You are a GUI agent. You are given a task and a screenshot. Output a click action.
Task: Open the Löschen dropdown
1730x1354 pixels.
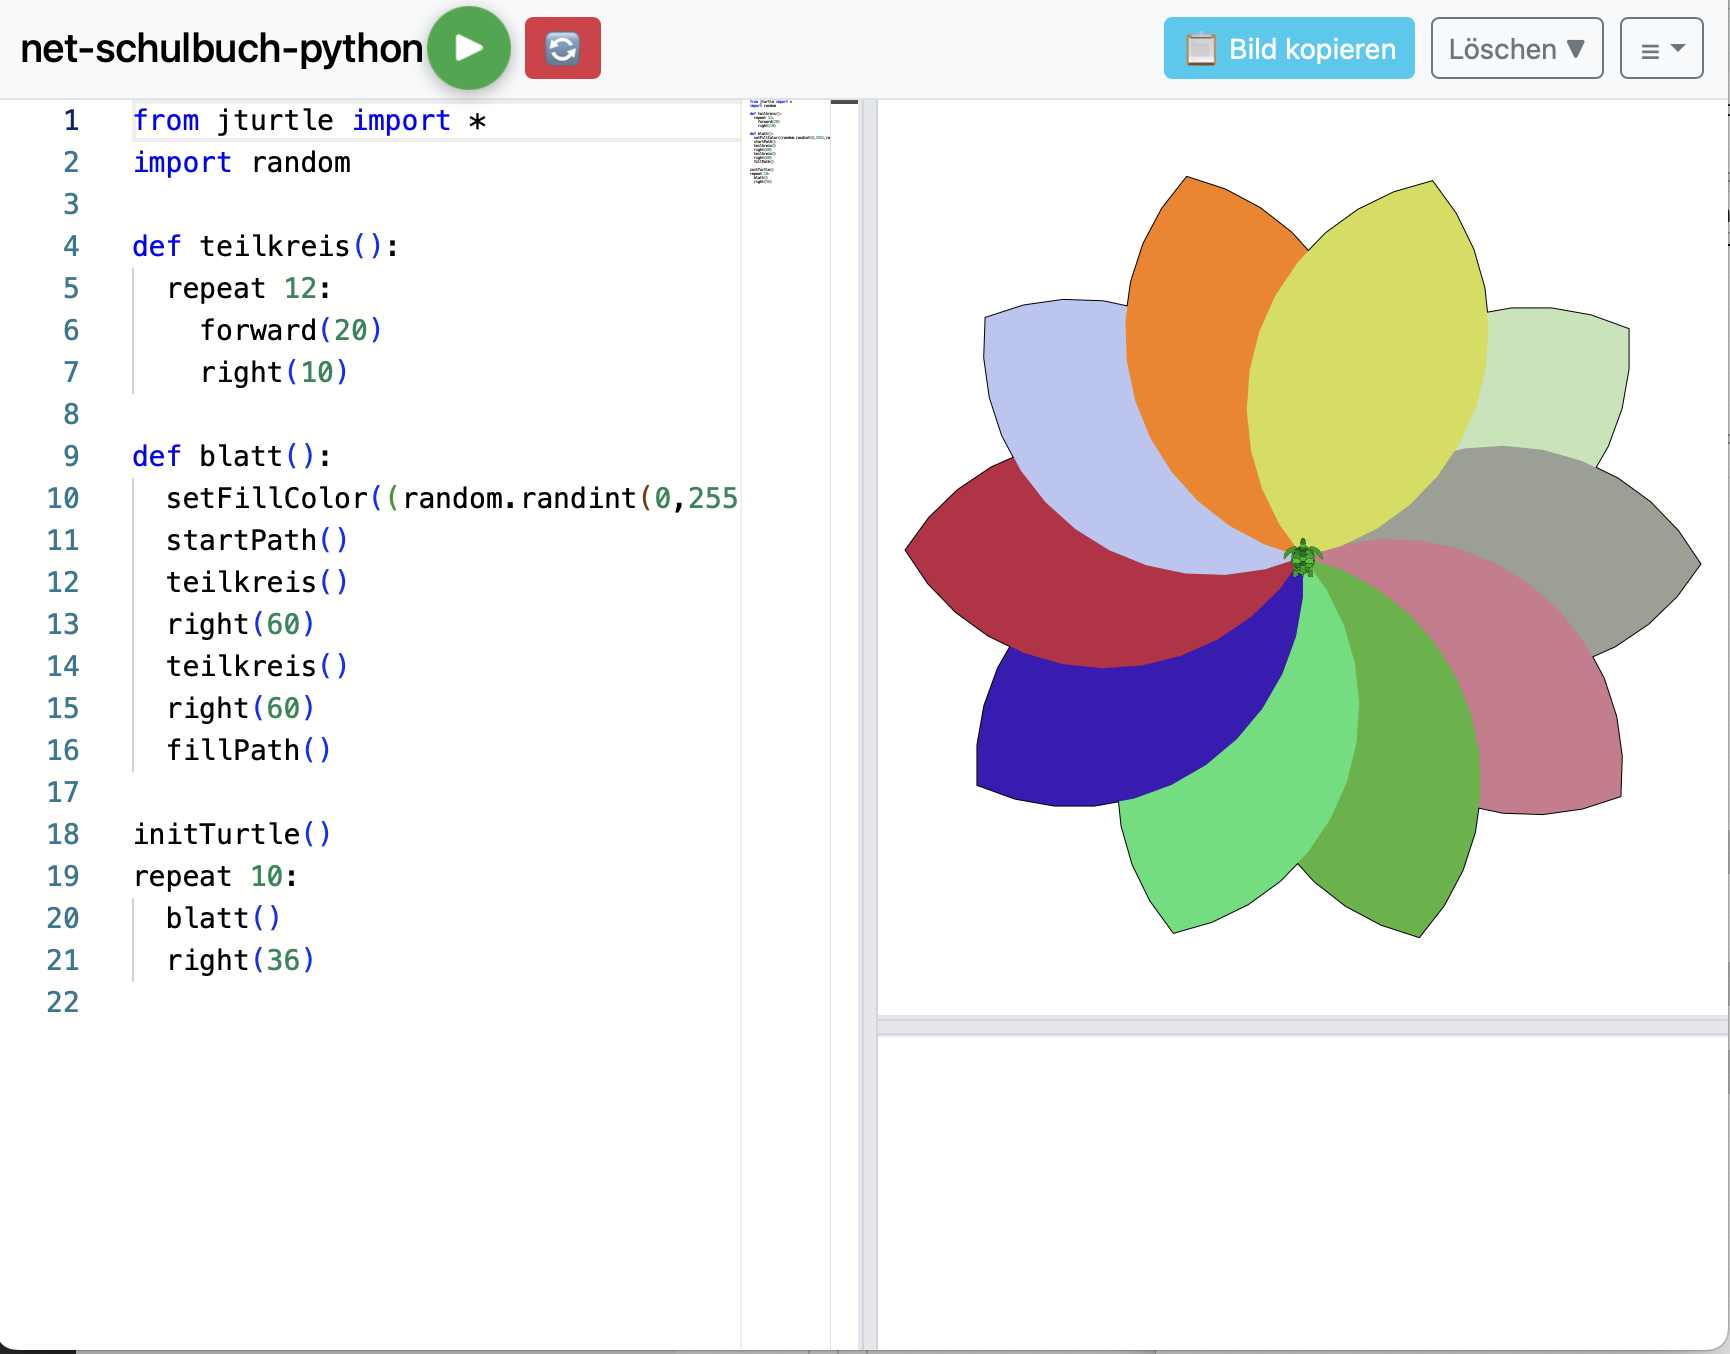click(1516, 48)
